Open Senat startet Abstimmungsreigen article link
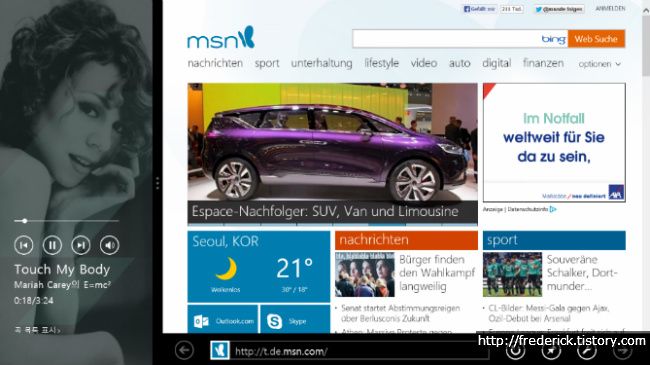The image size is (650, 365). click(x=400, y=313)
